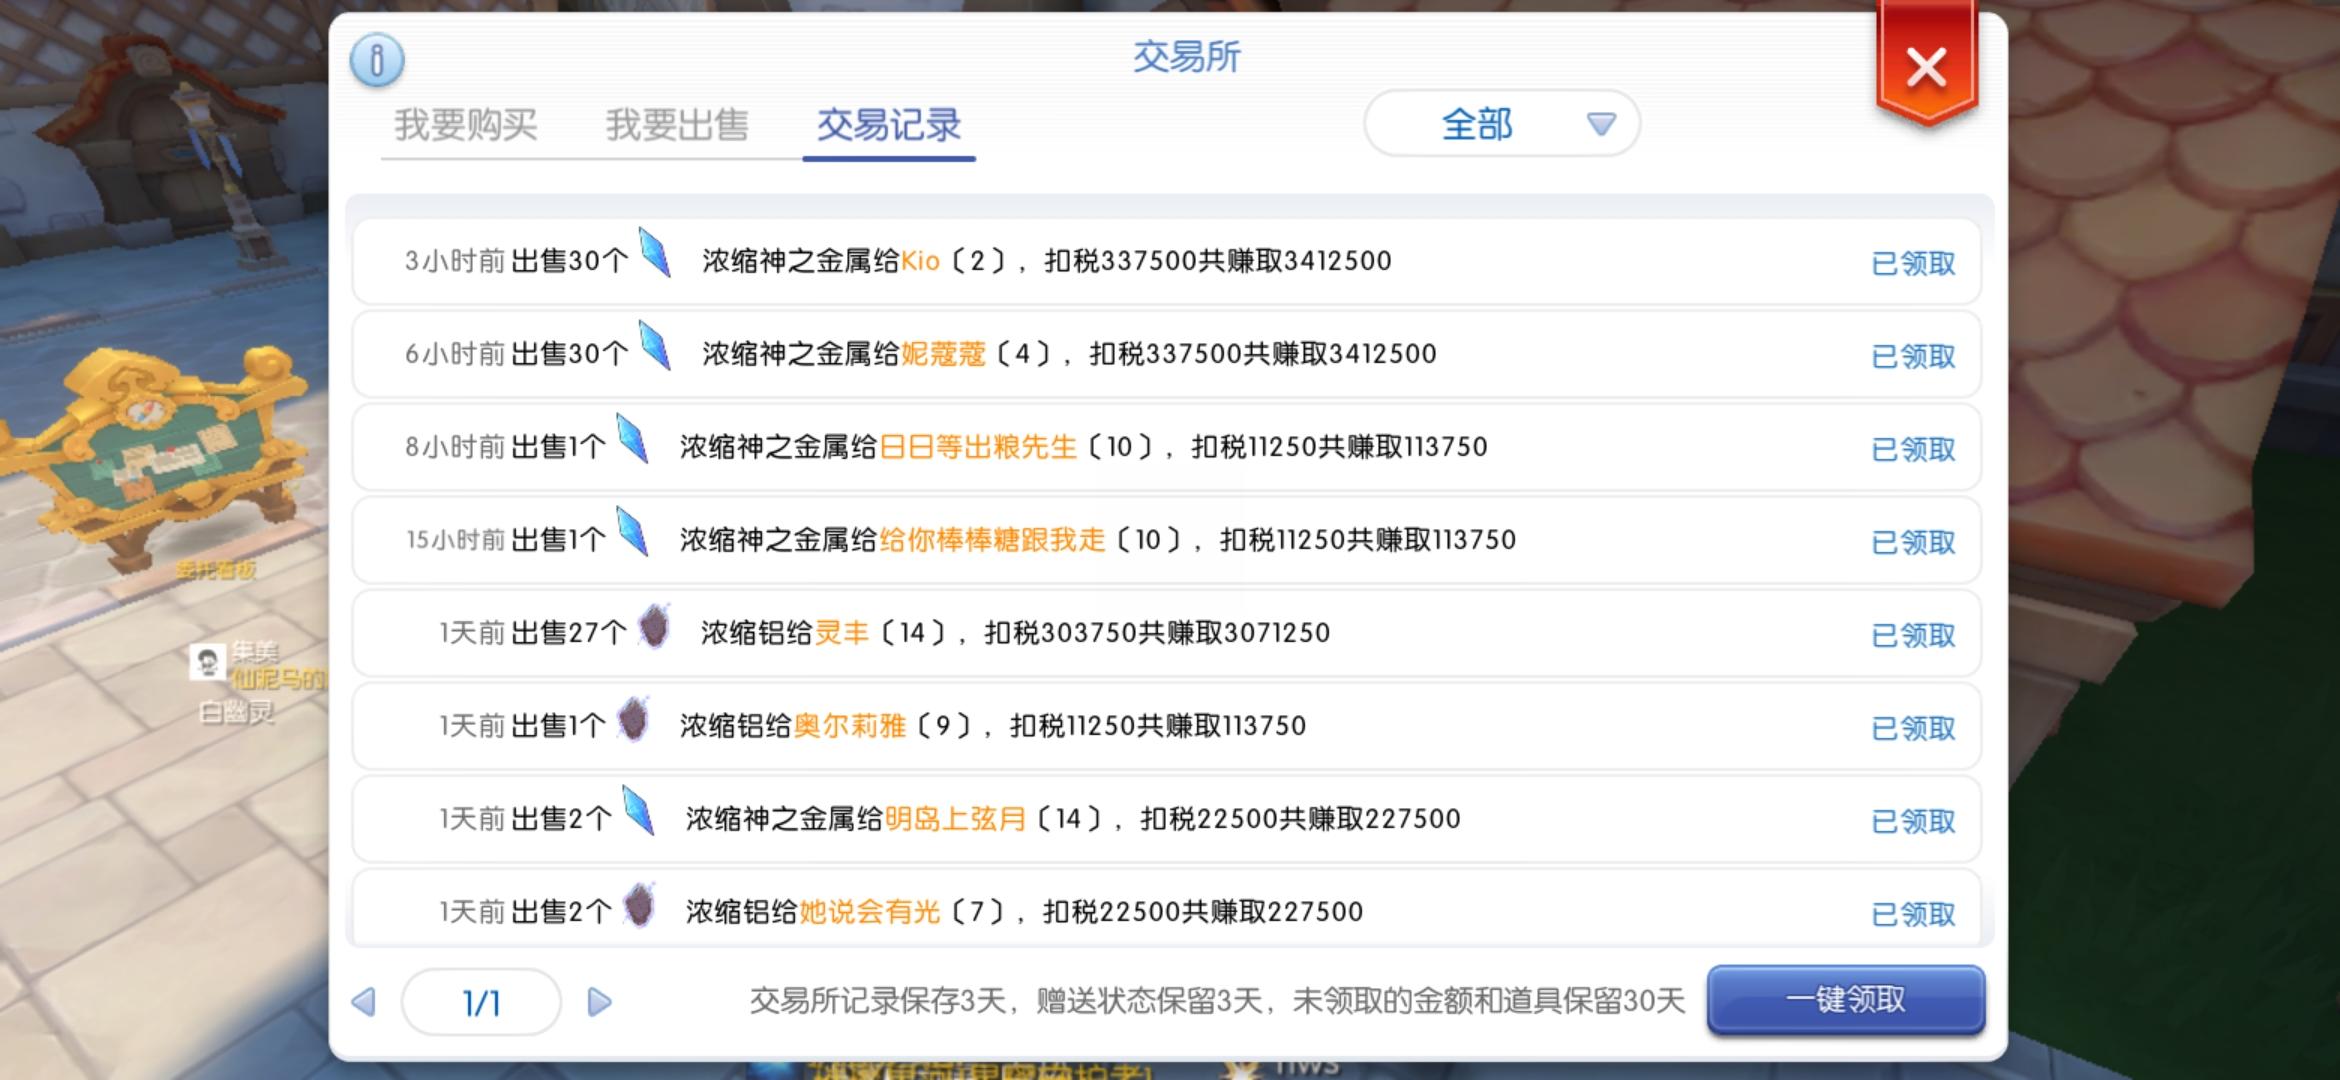Click crystal icon in 明岛上弦月 row
Image resolution: width=2340 pixels, height=1080 pixels.
(x=638, y=811)
